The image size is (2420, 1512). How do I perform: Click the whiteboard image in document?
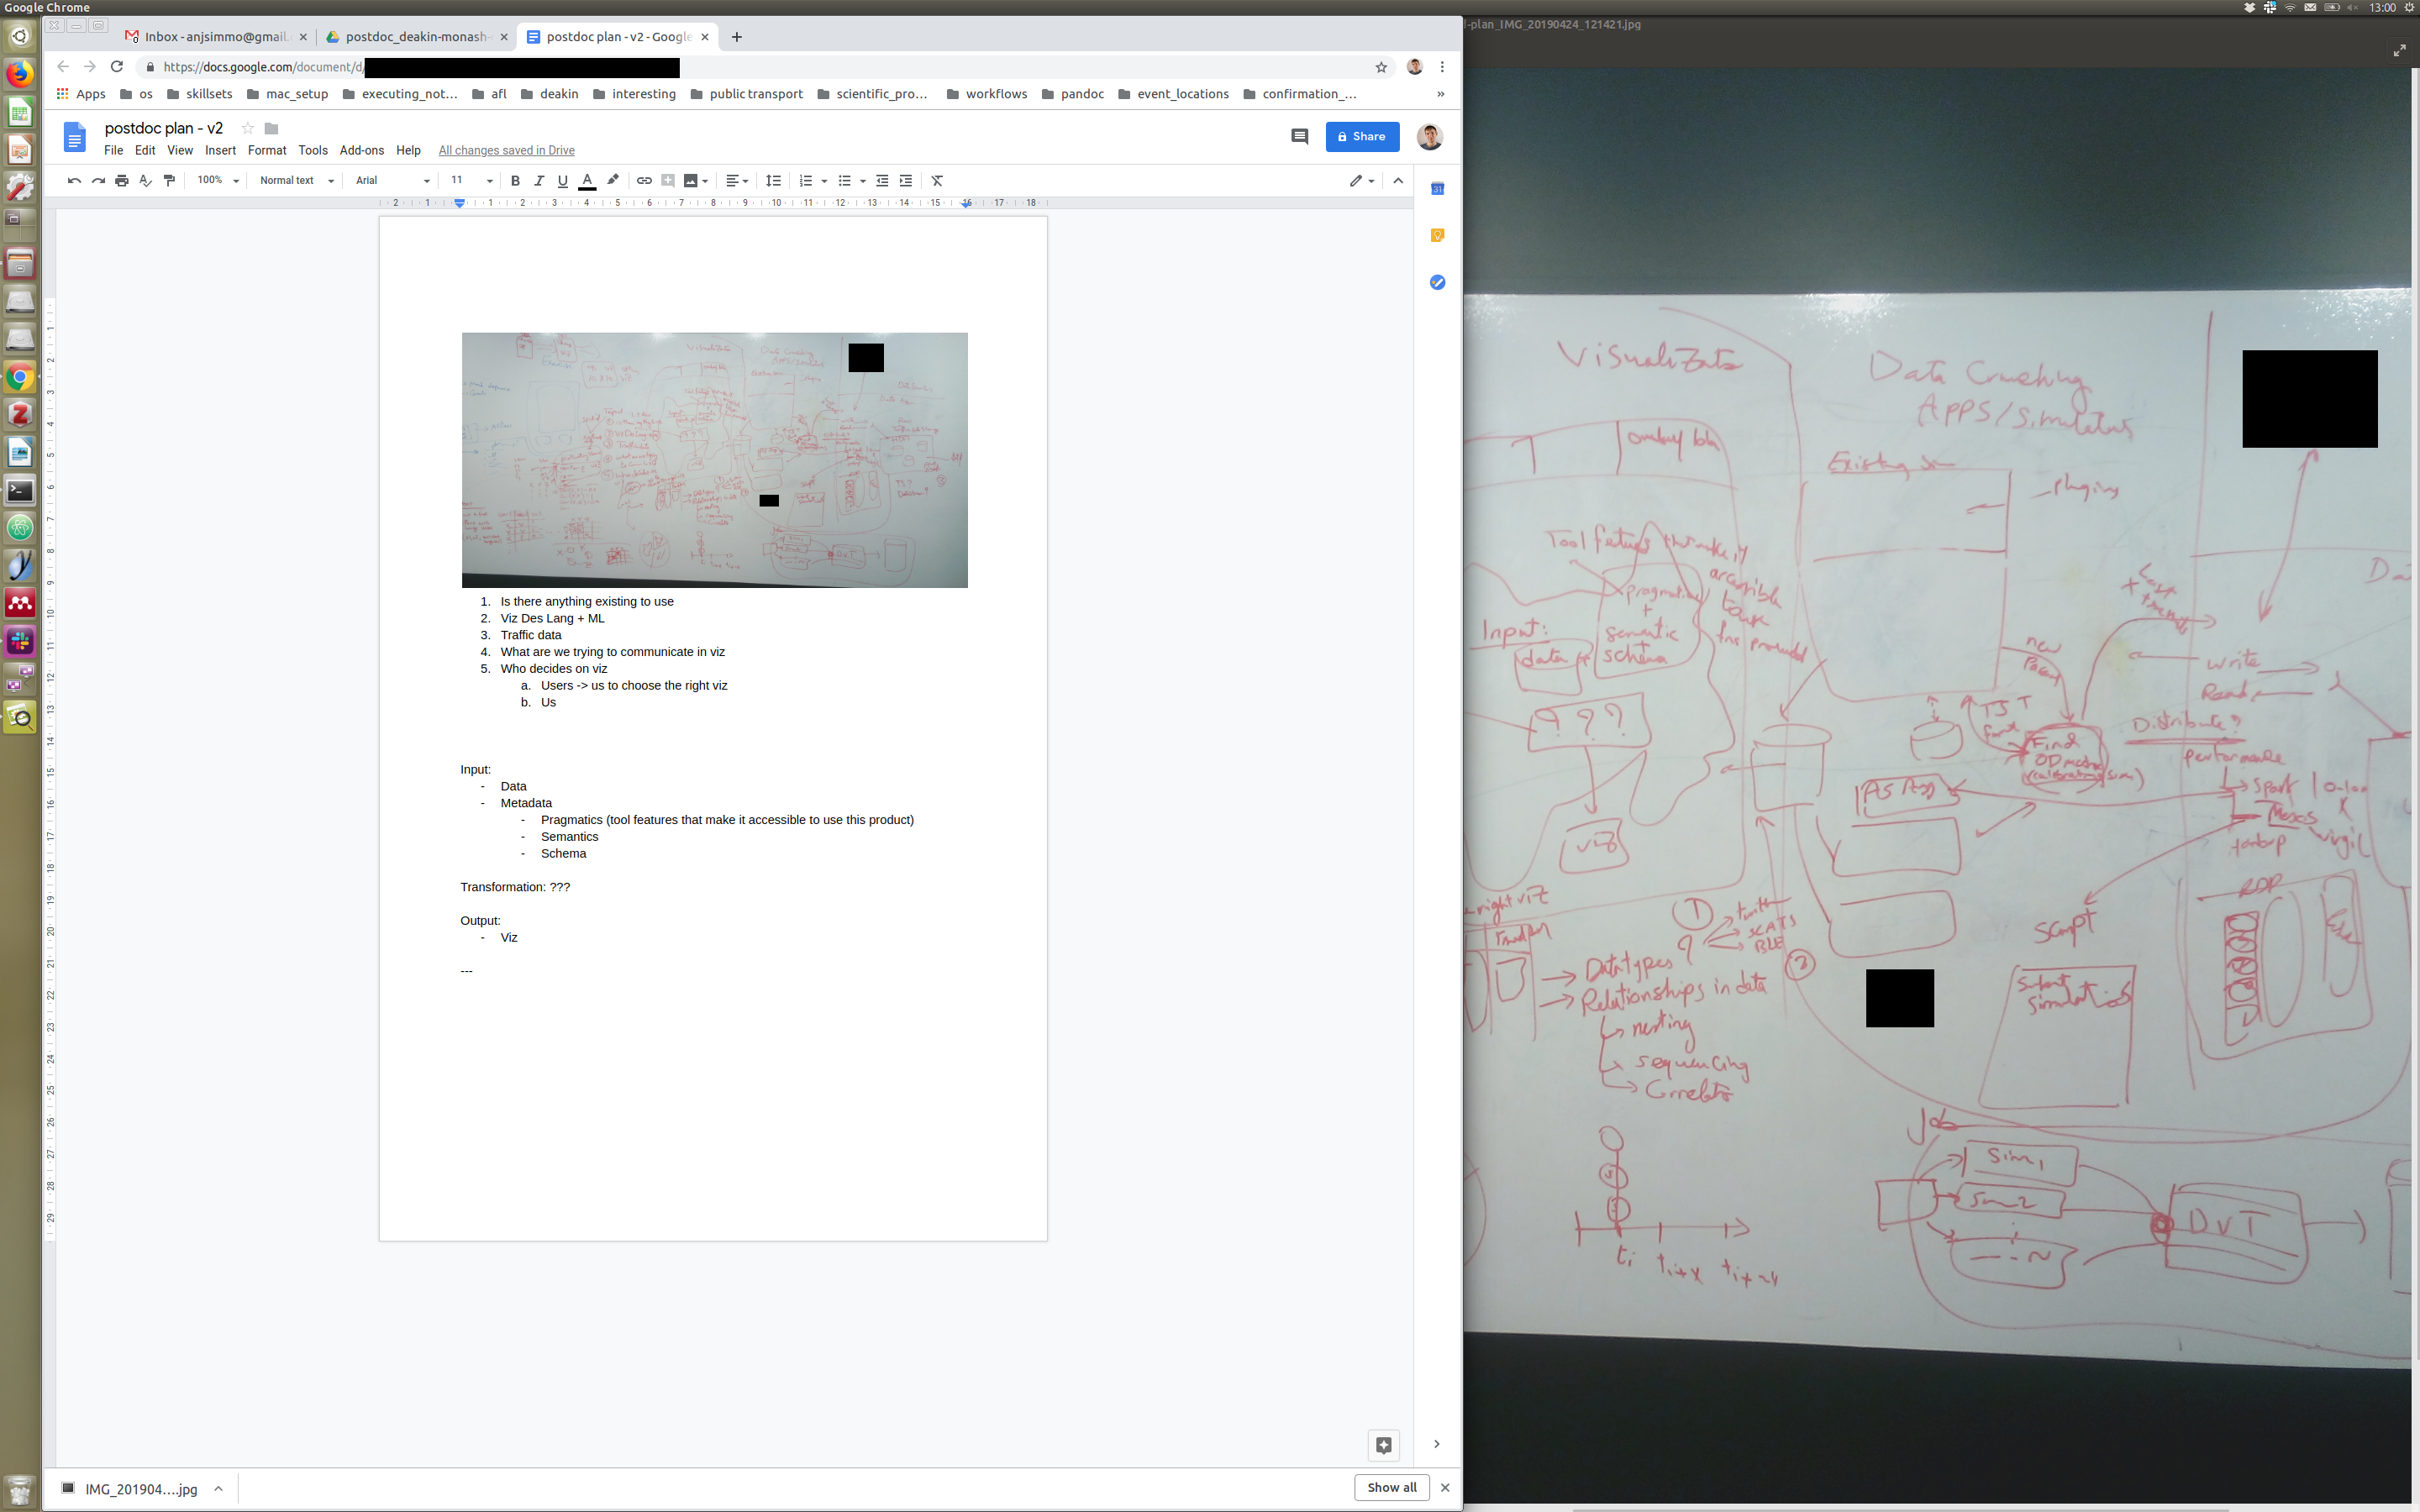point(714,459)
